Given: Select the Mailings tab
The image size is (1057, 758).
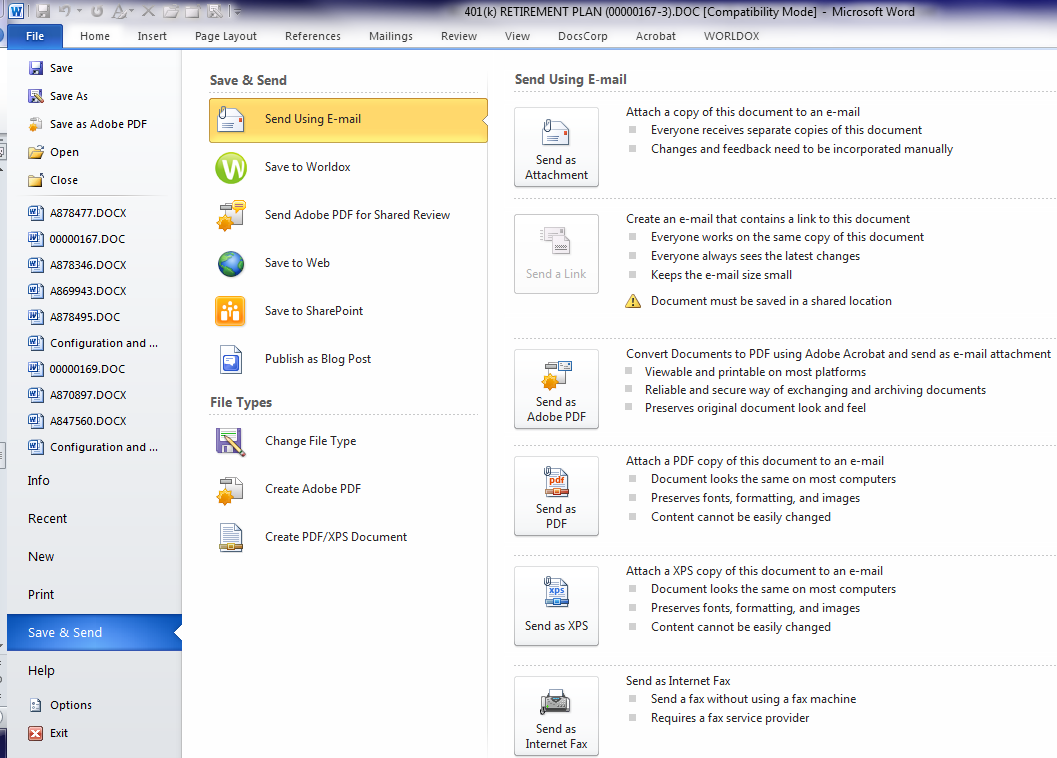Looking at the screenshot, I should tap(391, 36).
